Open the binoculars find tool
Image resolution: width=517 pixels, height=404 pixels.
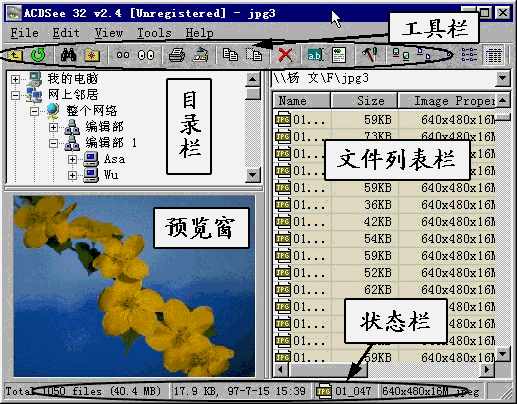click(x=68, y=55)
